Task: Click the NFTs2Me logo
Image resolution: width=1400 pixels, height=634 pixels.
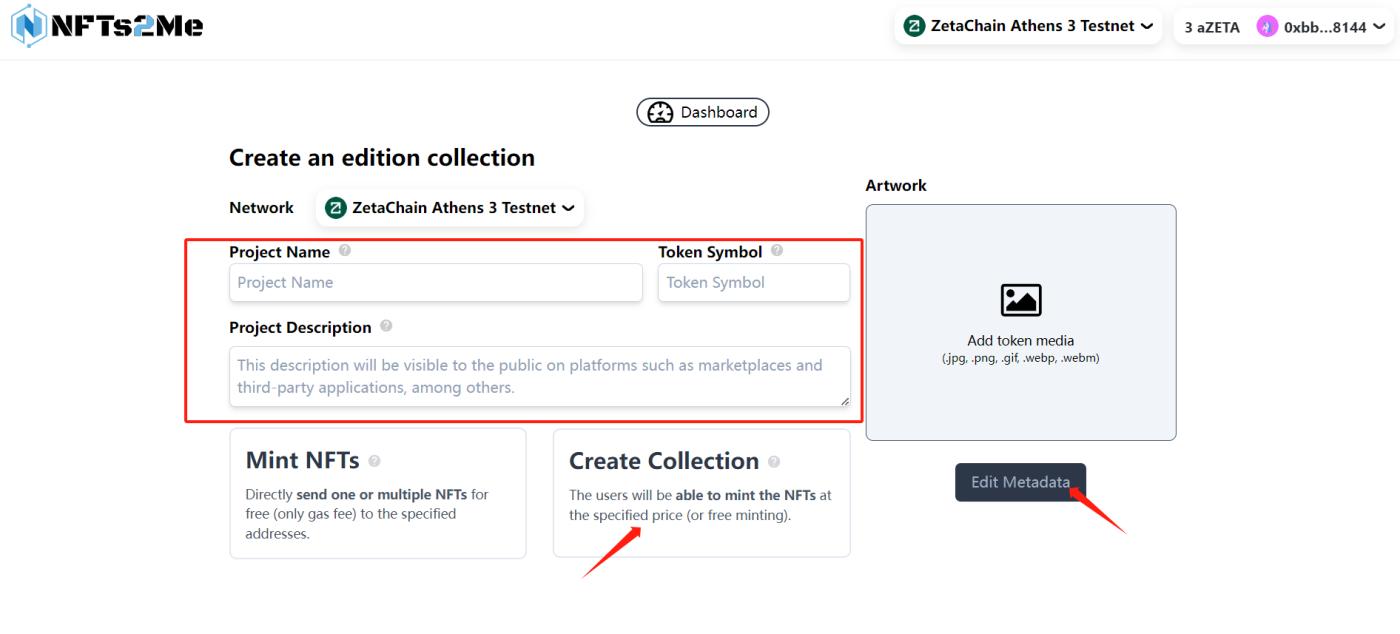Action: click(107, 26)
